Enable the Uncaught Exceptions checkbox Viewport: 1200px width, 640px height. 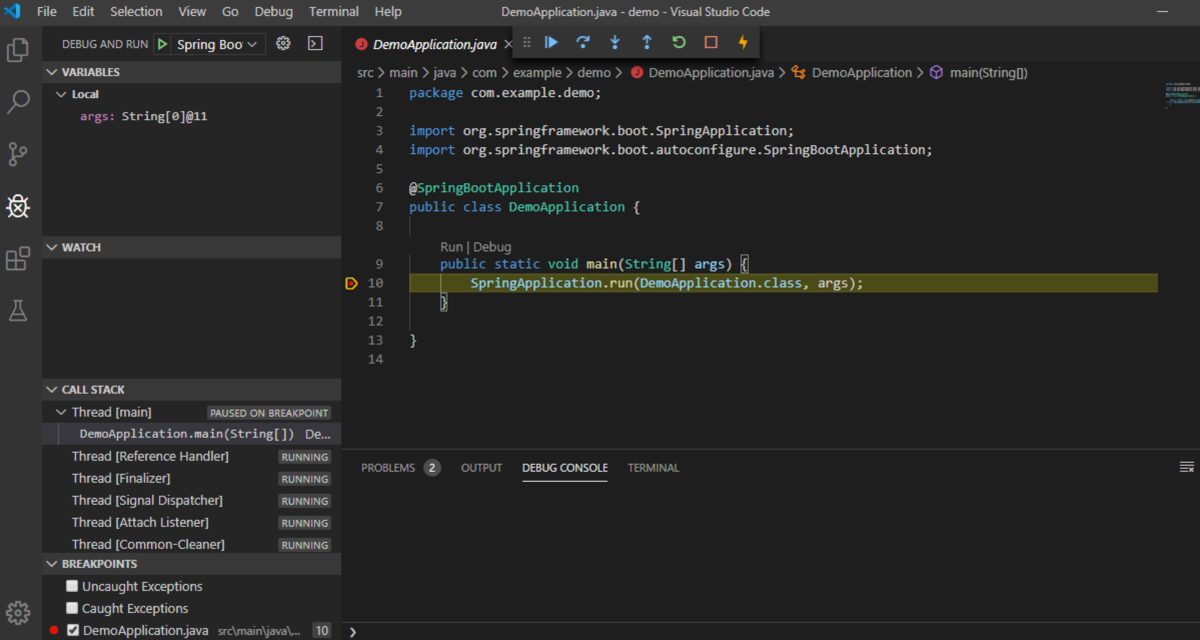pos(71,586)
